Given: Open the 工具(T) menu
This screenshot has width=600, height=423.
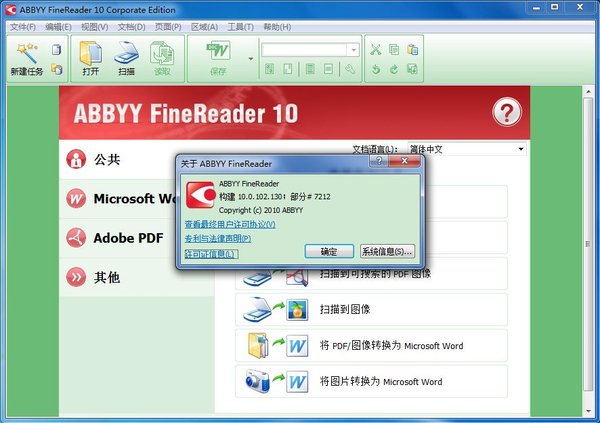Looking at the screenshot, I should pos(241,27).
